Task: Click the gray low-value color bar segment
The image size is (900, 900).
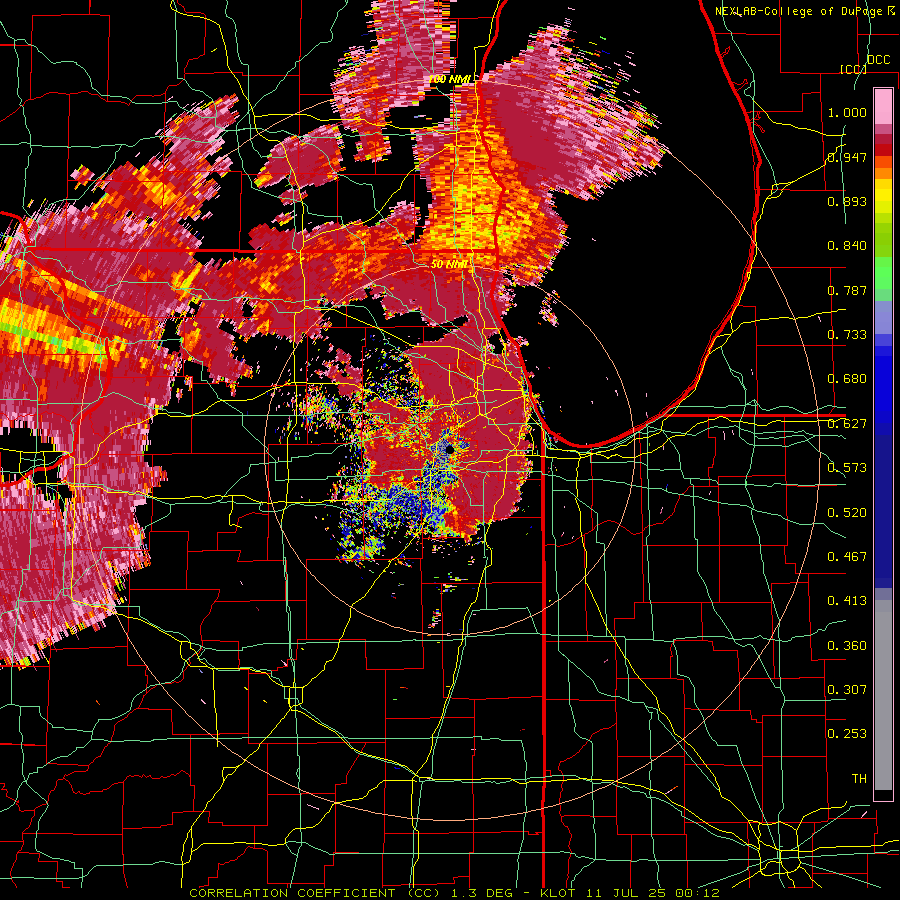Action: pos(883,695)
